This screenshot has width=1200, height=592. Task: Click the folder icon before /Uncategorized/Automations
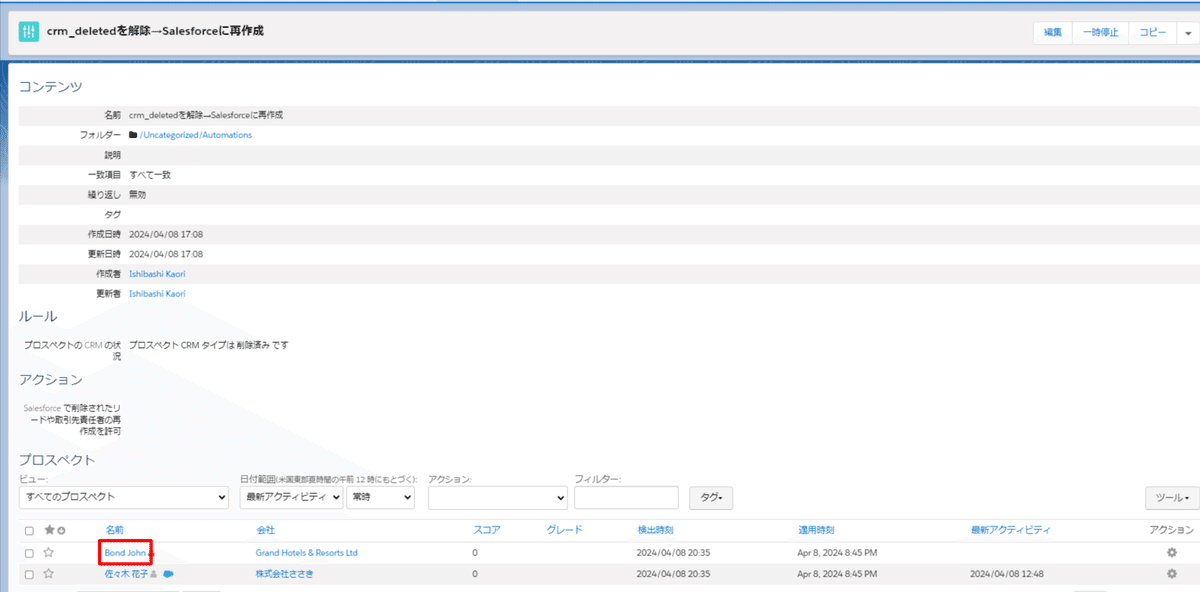(133, 135)
